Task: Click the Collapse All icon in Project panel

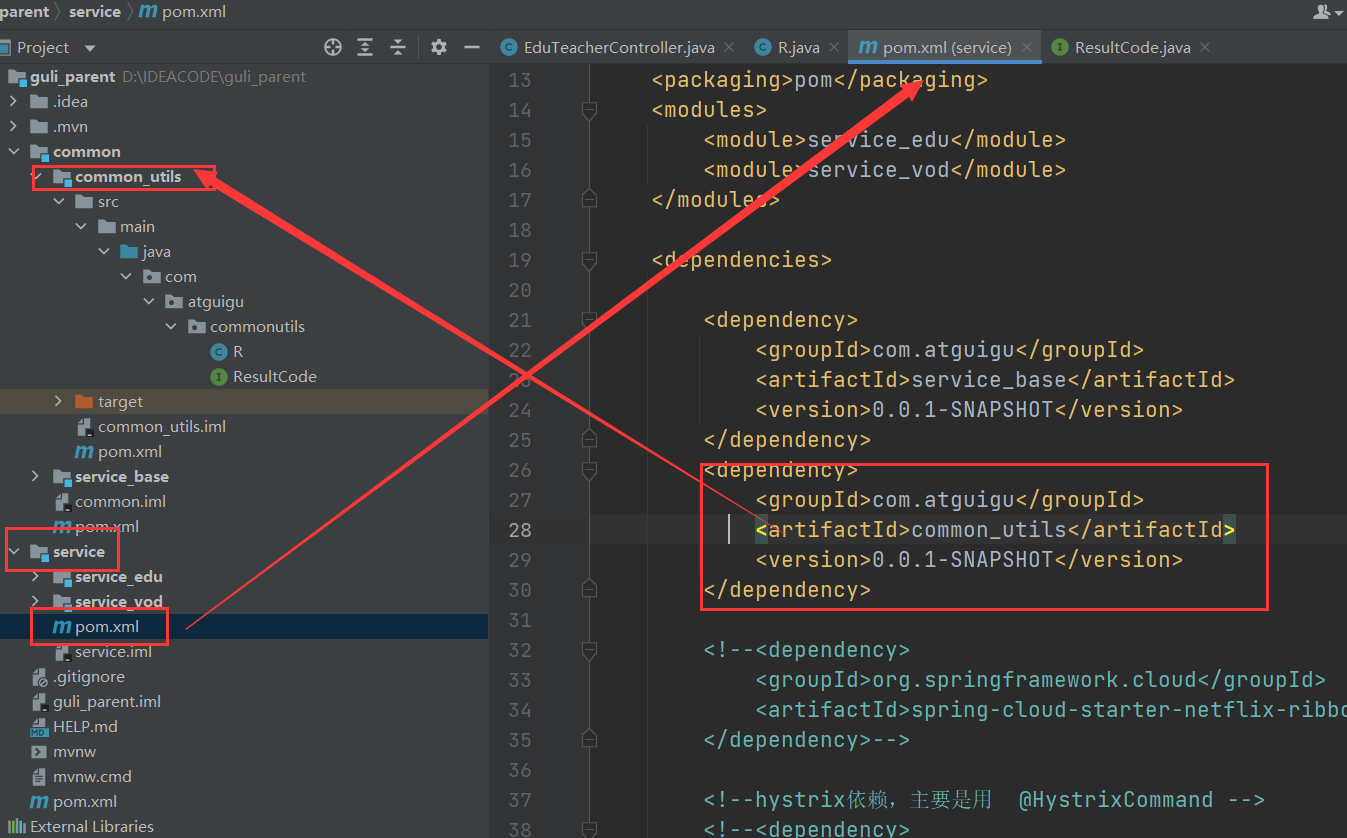Action: (x=398, y=47)
